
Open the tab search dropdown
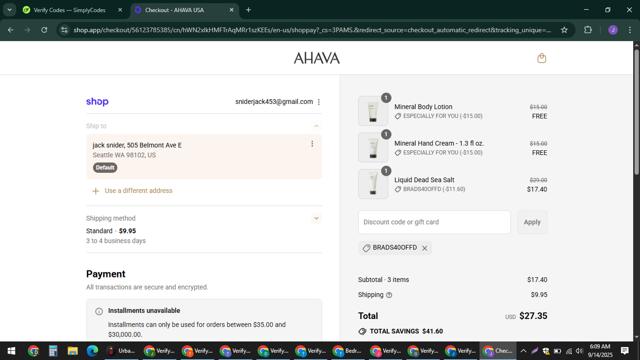point(9,10)
